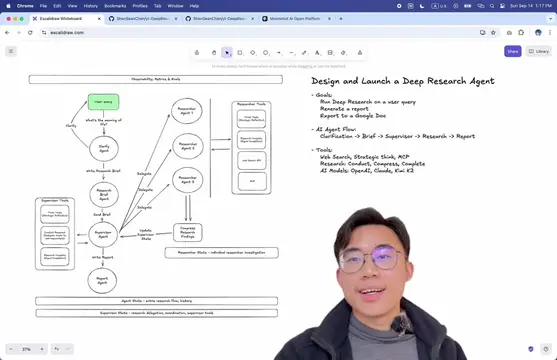Open the Edit menu
This screenshot has height=360, width=557.
pyautogui.click(x=57, y=6)
